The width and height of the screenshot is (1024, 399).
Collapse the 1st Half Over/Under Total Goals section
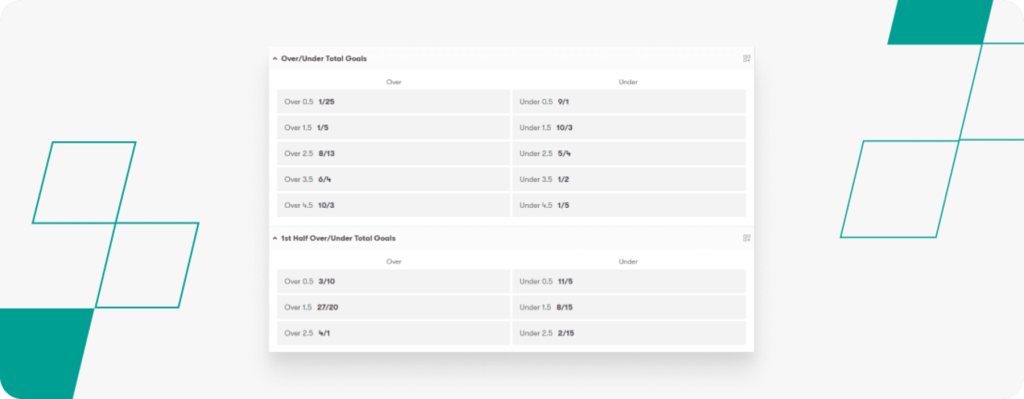[x=275, y=238]
